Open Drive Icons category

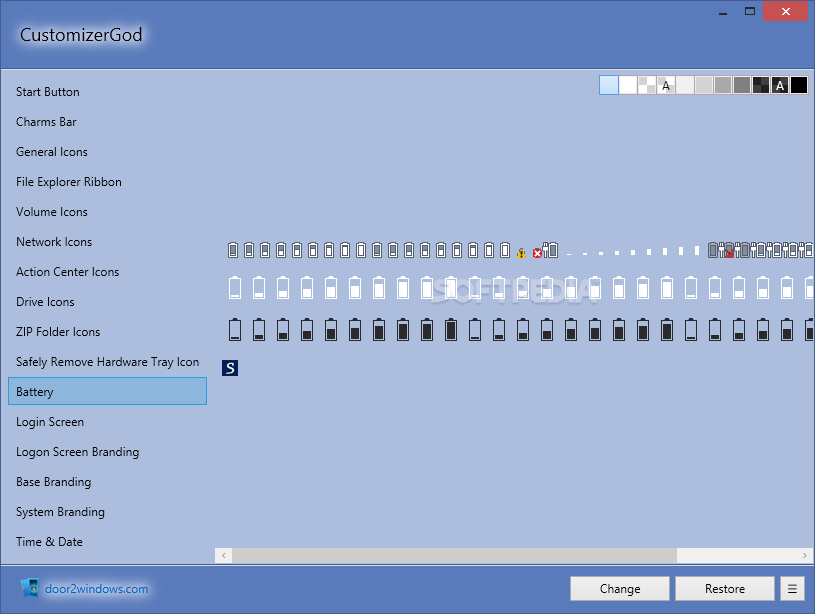tap(45, 302)
